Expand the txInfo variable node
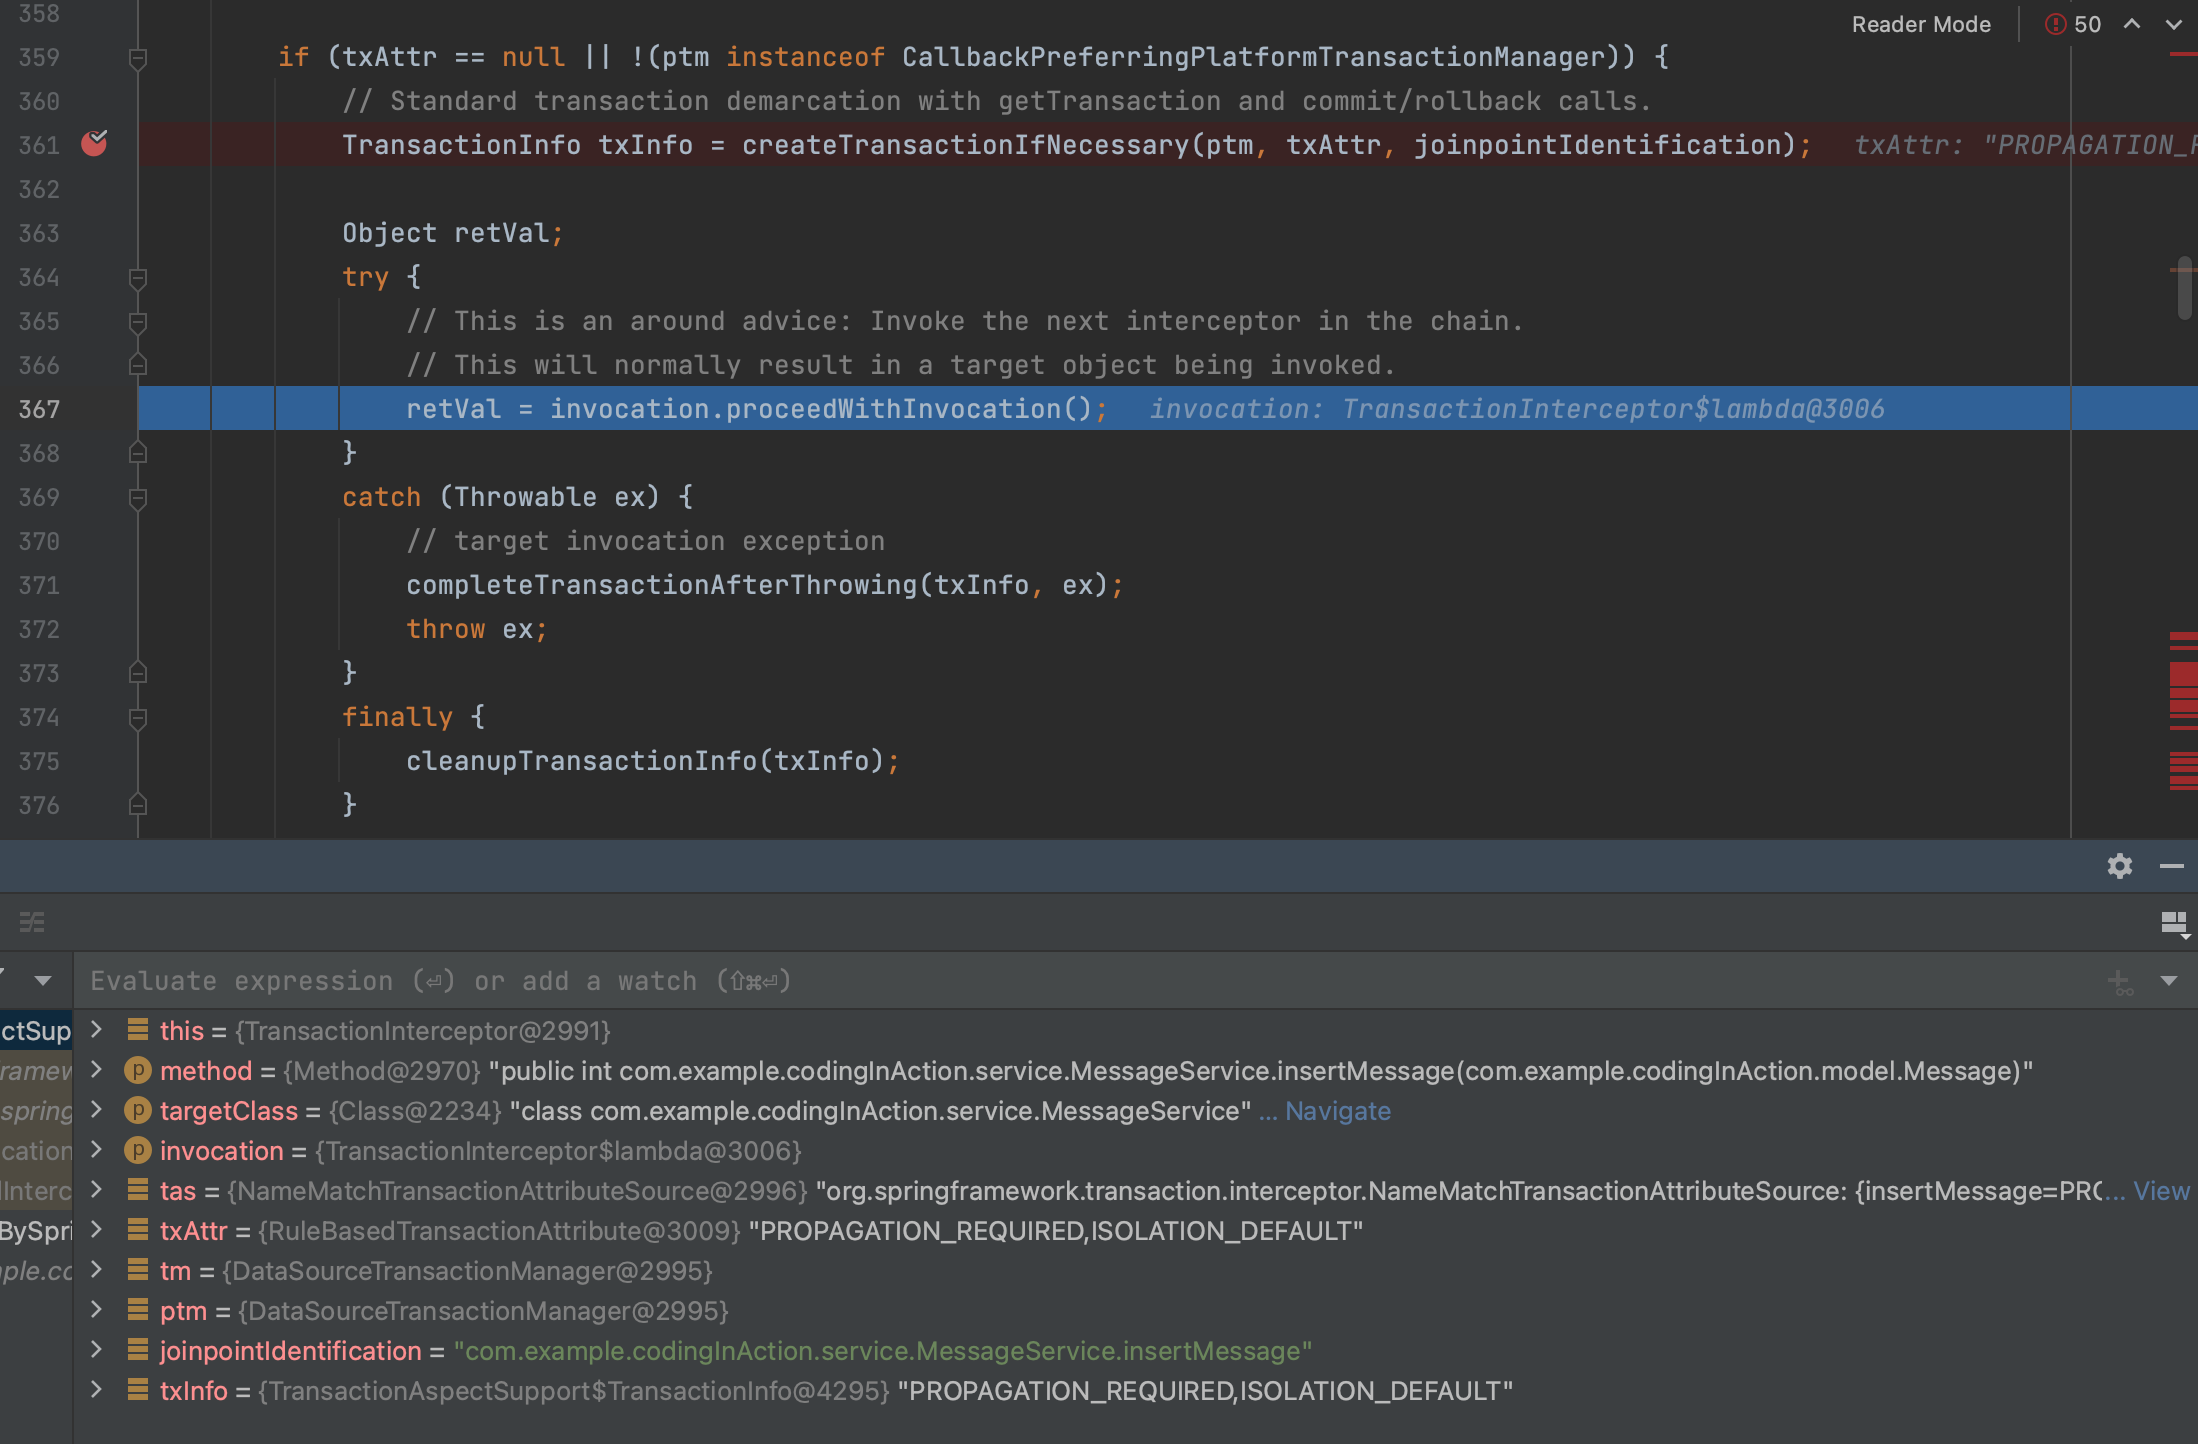The height and width of the screenshot is (1444, 2198). [x=97, y=1390]
